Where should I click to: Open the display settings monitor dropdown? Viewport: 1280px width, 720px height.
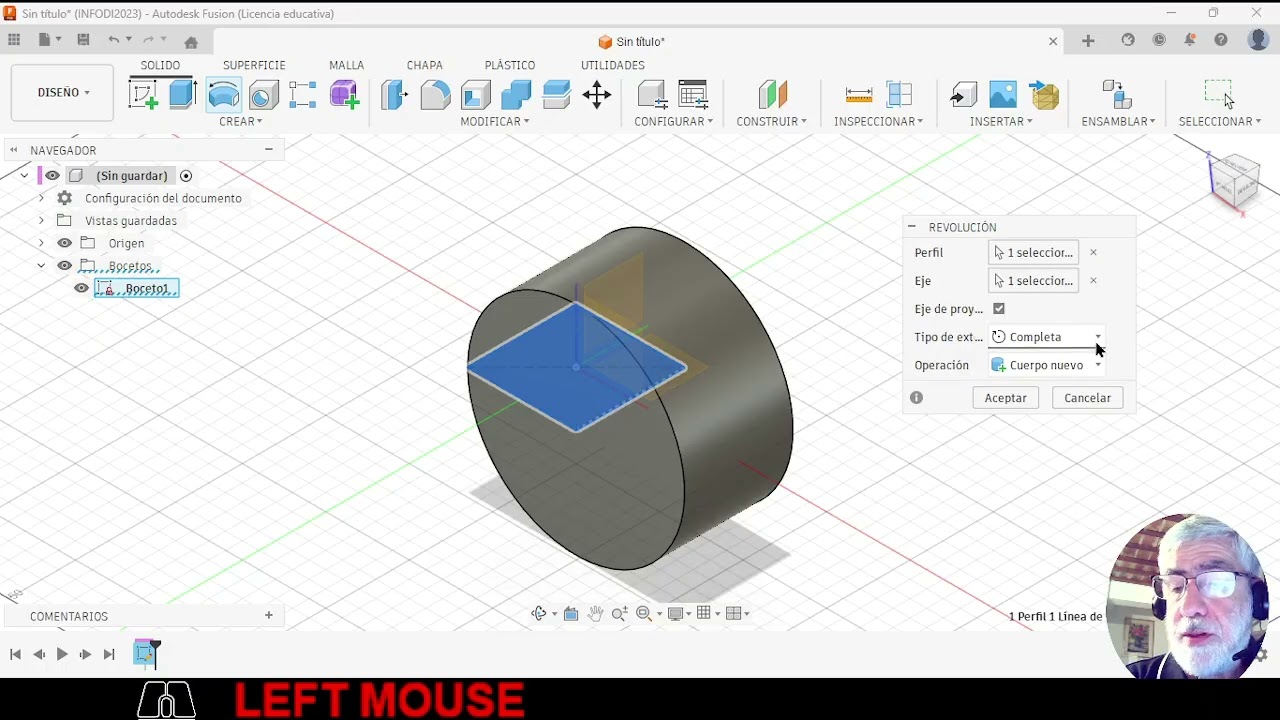(x=680, y=614)
